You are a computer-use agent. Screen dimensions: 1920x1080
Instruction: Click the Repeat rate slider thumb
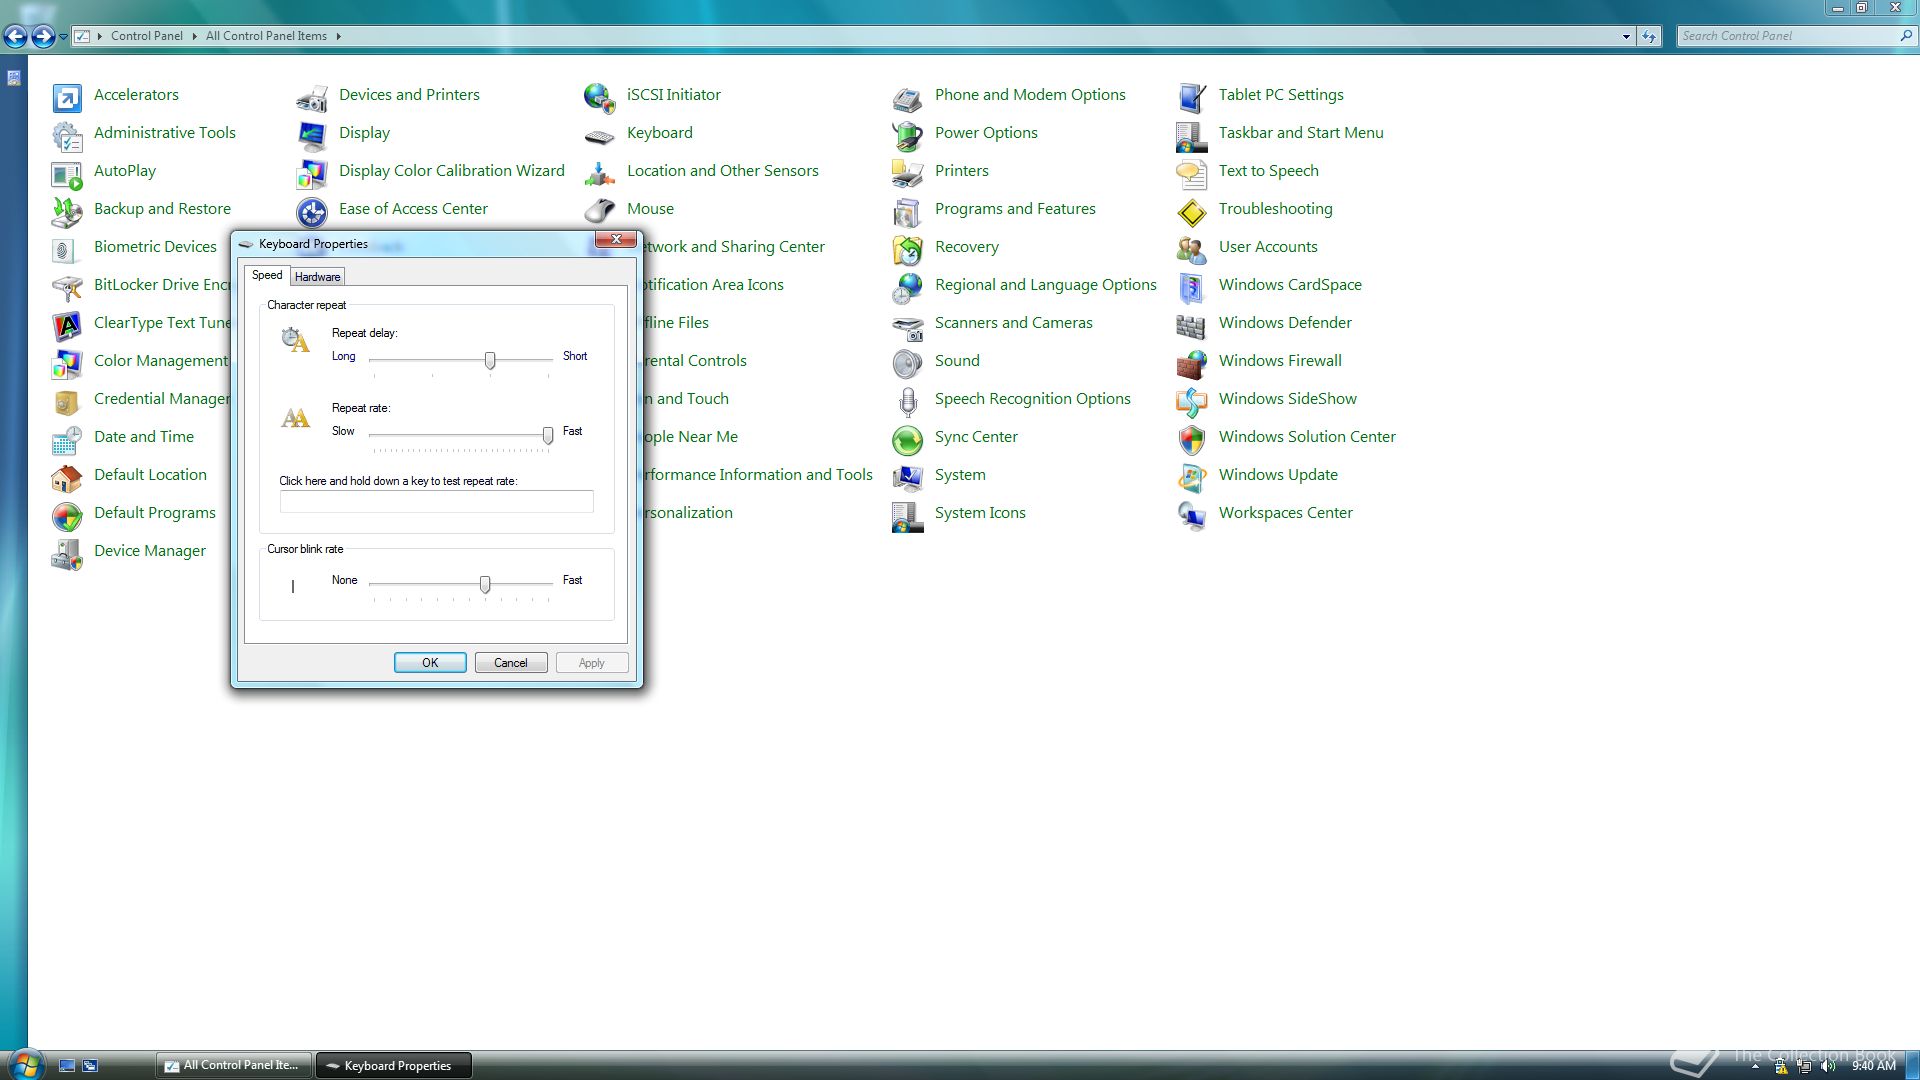point(548,435)
